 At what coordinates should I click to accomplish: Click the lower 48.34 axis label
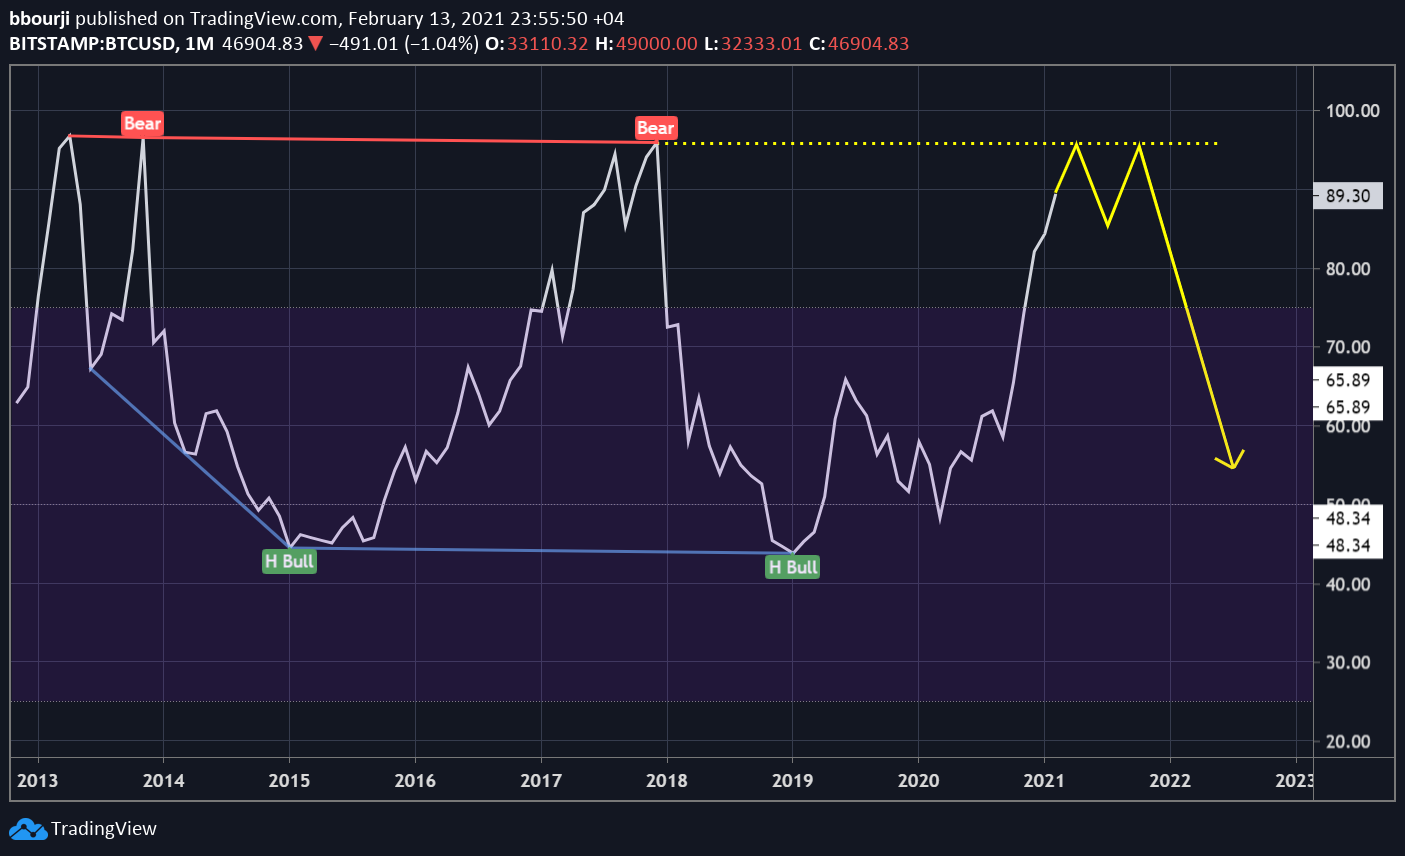(x=1348, y=546)
